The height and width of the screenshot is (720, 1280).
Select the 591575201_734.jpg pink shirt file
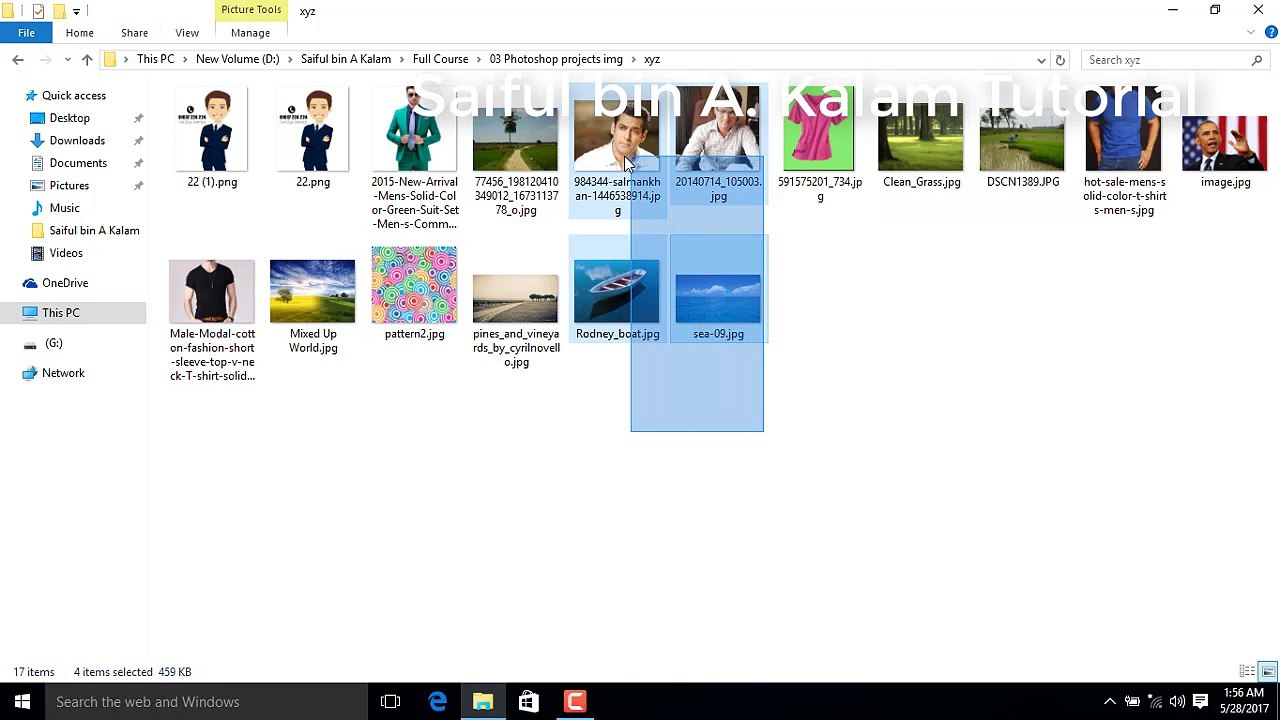point(819,144)
